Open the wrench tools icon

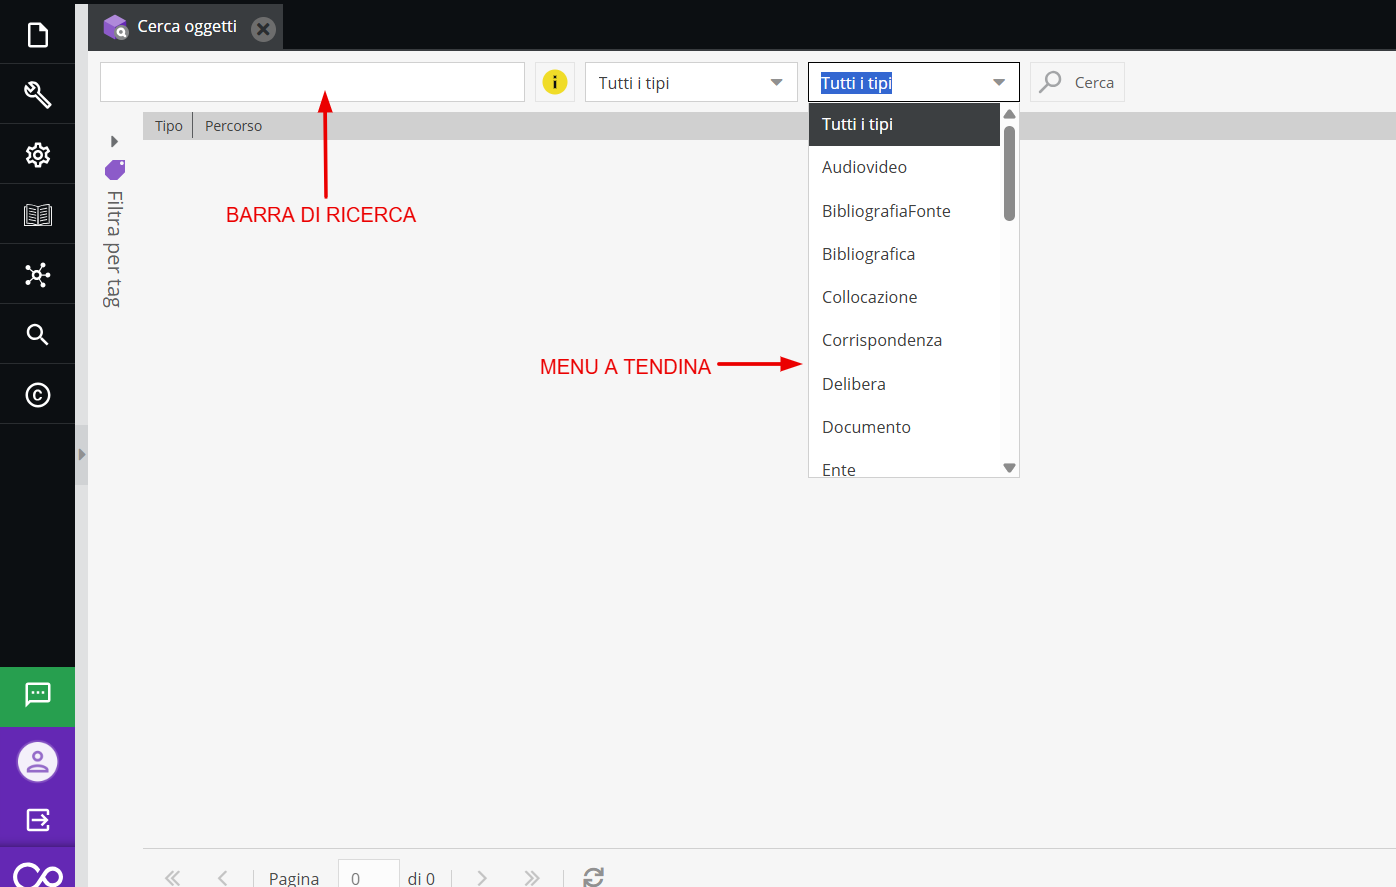point(37,95)
